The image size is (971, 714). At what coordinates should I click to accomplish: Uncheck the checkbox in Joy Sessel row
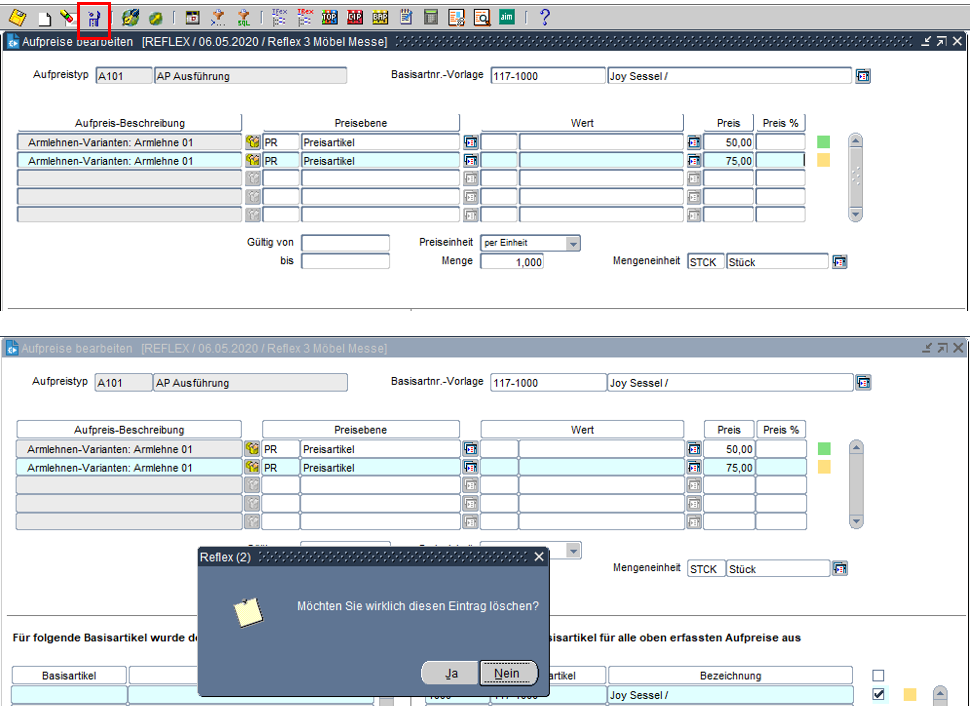pos(879,694)
